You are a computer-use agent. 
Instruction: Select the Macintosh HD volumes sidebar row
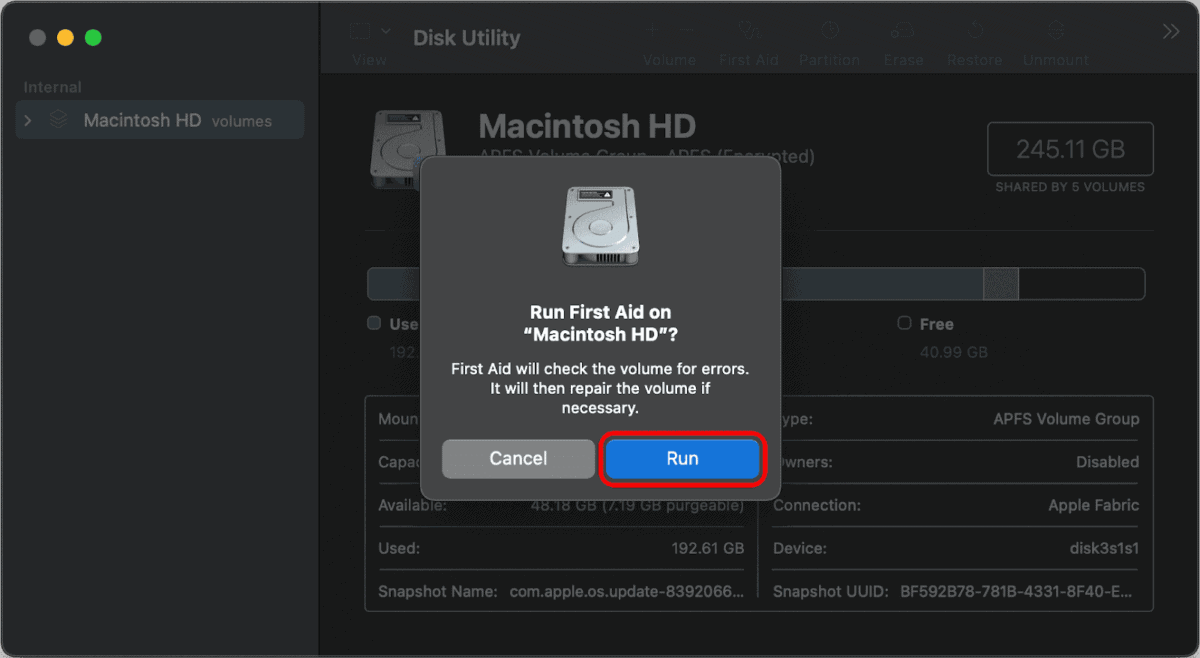click(160, 120)
